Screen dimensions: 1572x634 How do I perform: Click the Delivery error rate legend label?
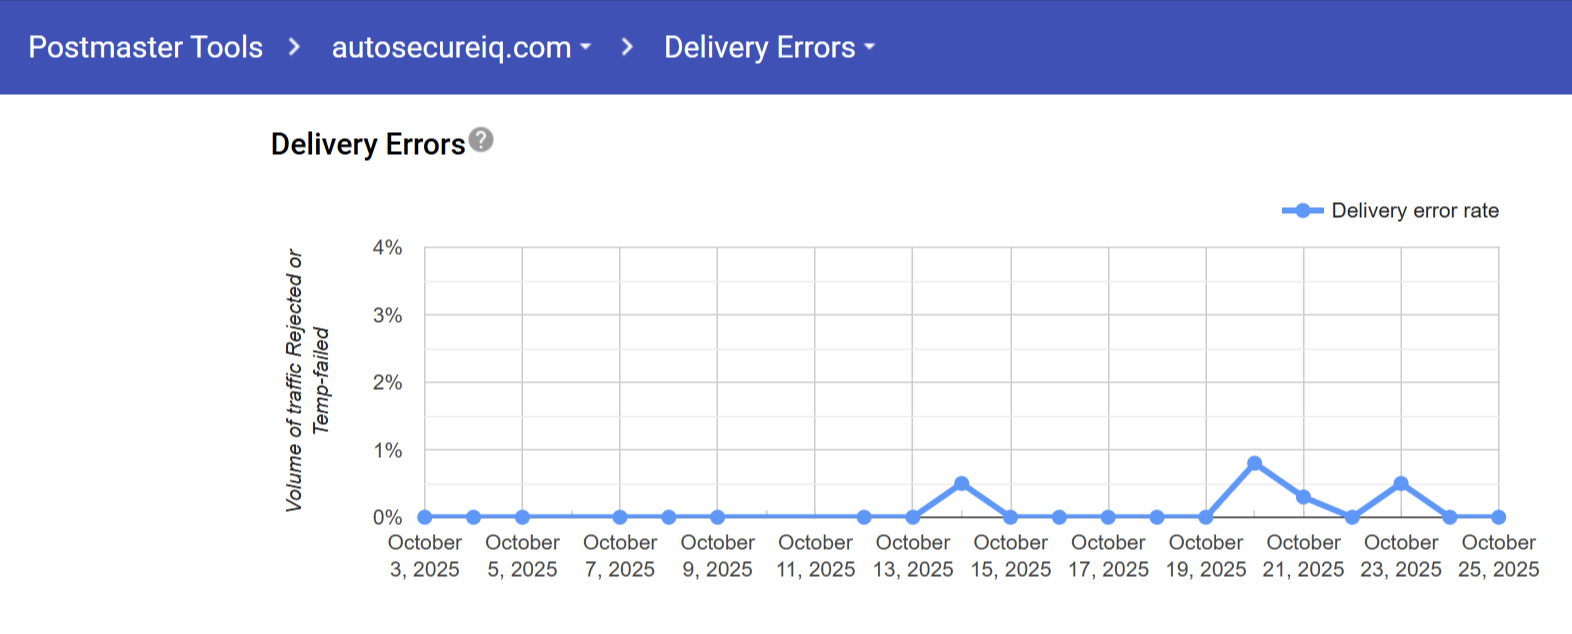[1414, 211]
